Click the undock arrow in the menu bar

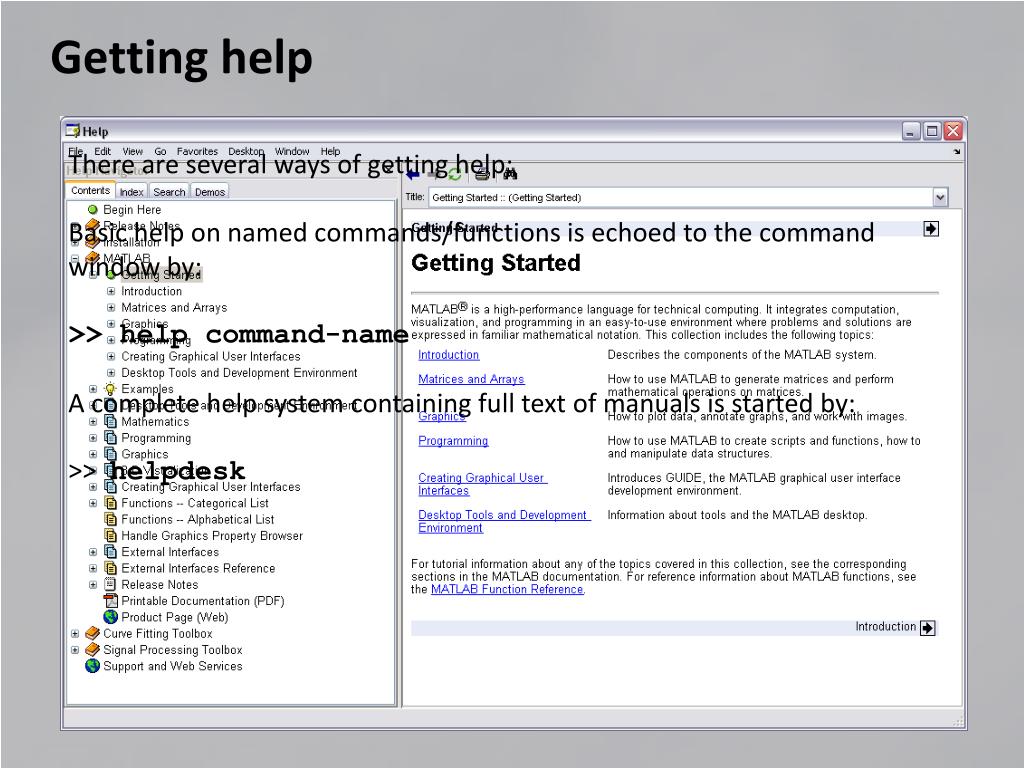coord(957,152)
